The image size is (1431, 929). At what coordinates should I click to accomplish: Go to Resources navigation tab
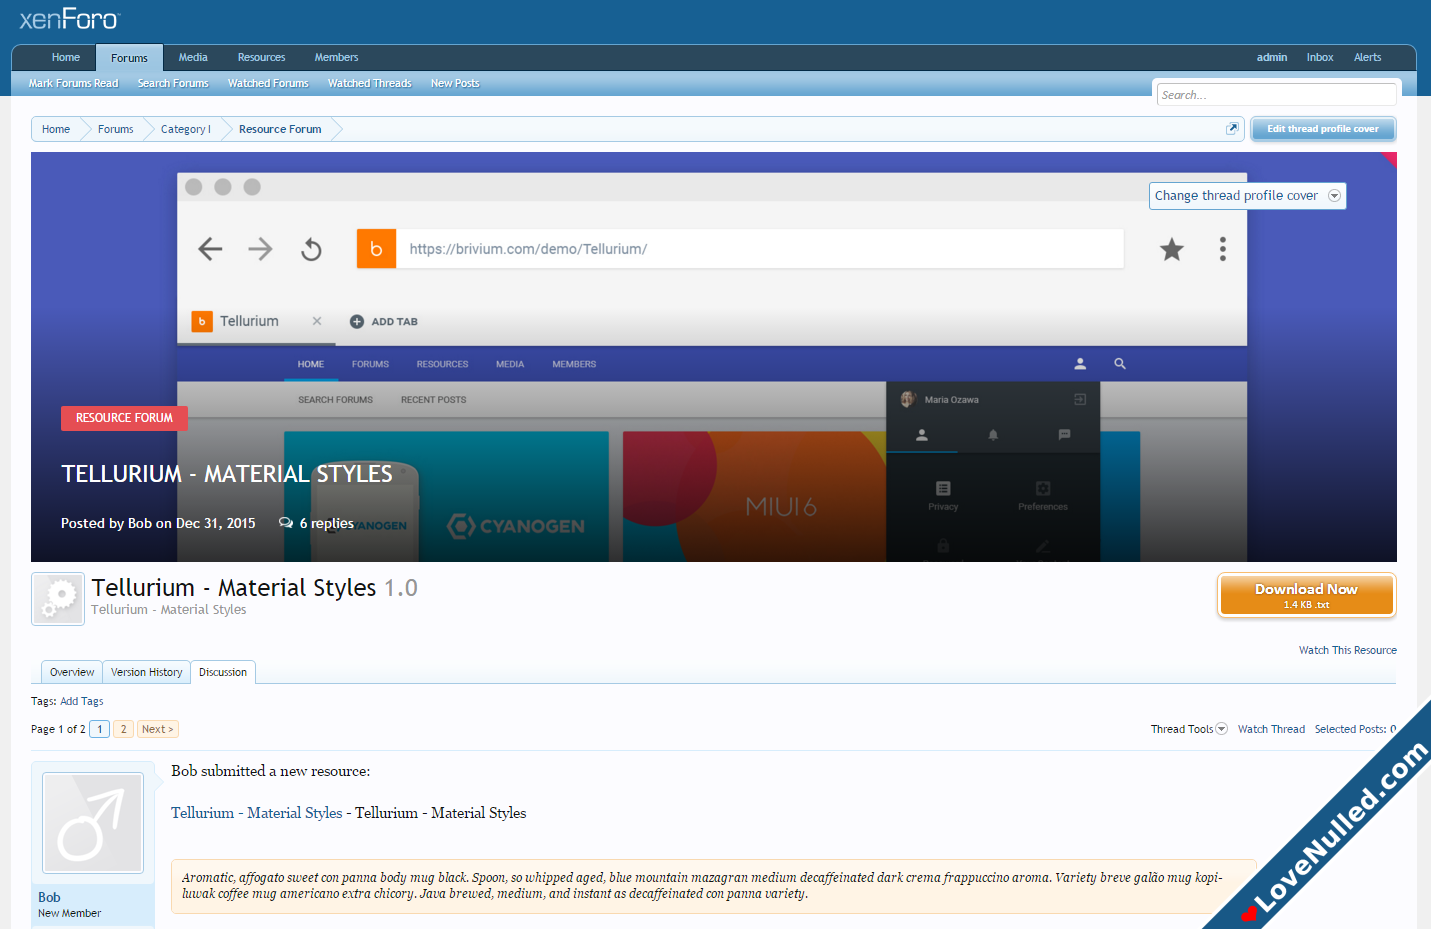coord(261,57)
